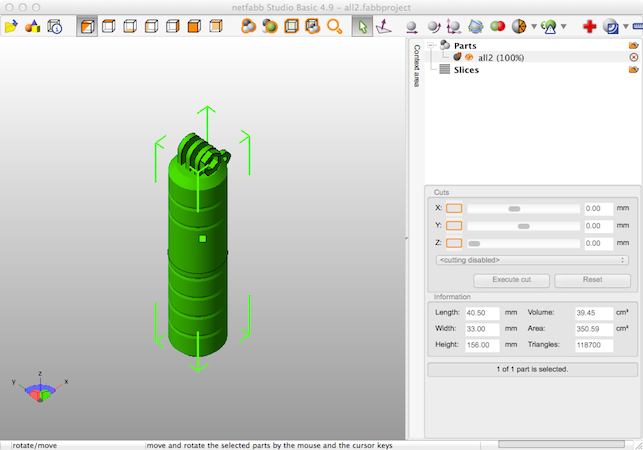Toggle the Z cut plane checkbox
The width and height of the screenshot is (643, 450).
[x=454, y=243]
